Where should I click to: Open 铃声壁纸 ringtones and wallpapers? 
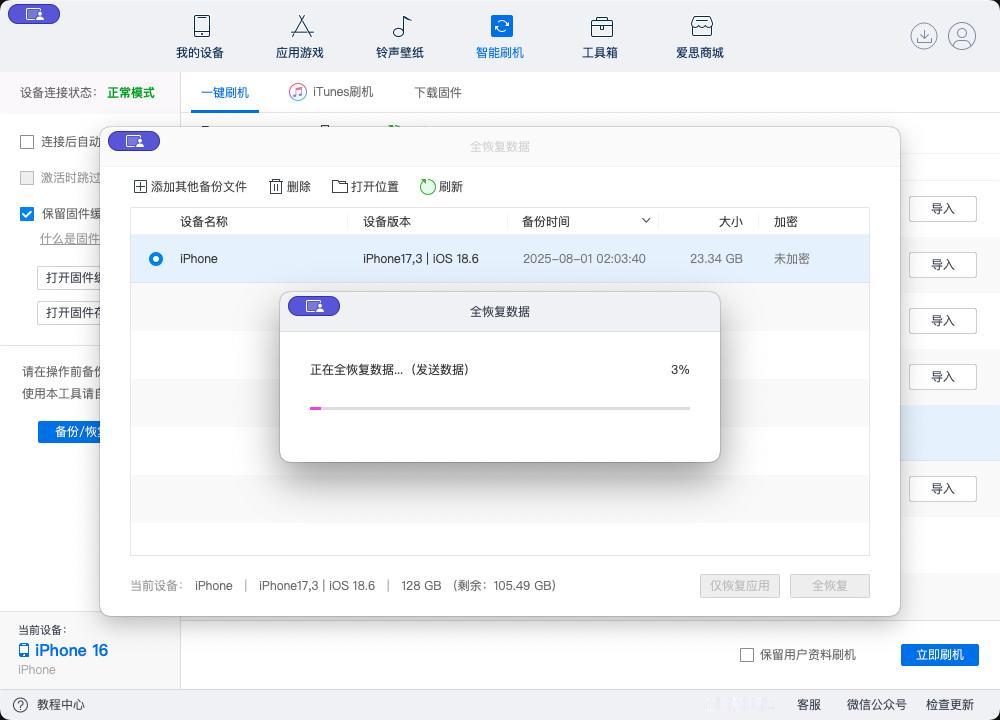point(400,37)
